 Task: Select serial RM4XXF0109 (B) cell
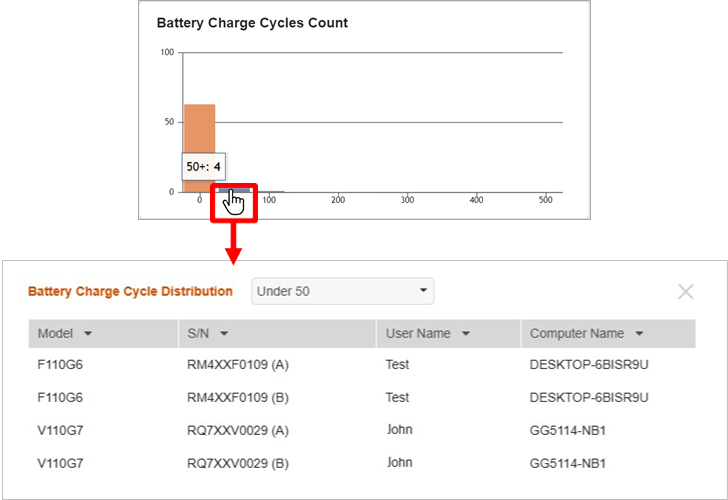point(237,397)
